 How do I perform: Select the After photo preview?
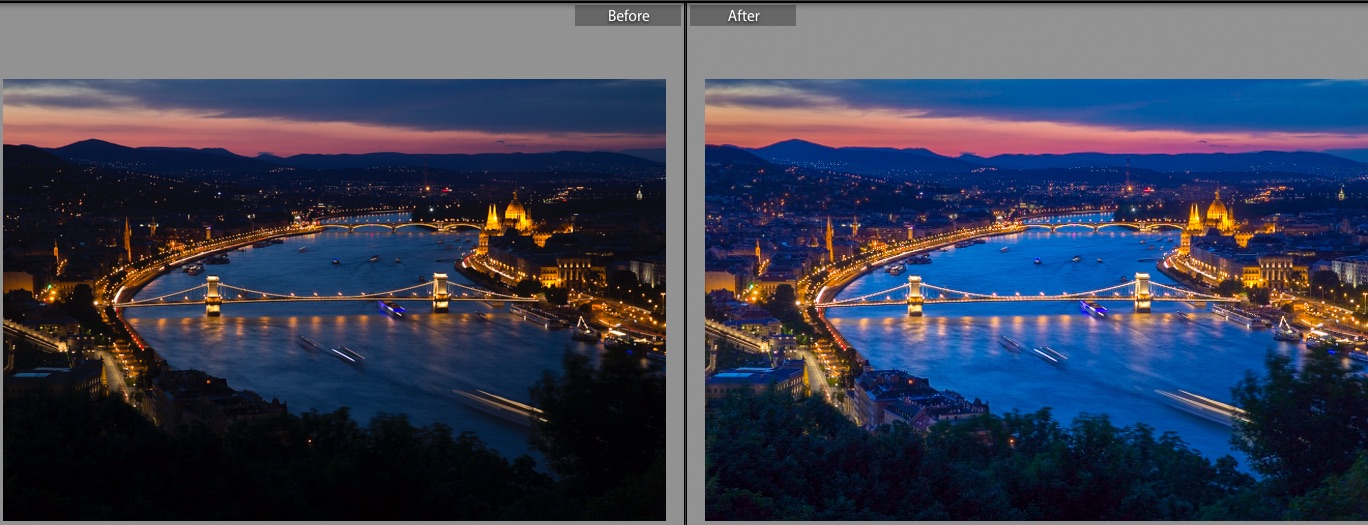(1036, 300)
